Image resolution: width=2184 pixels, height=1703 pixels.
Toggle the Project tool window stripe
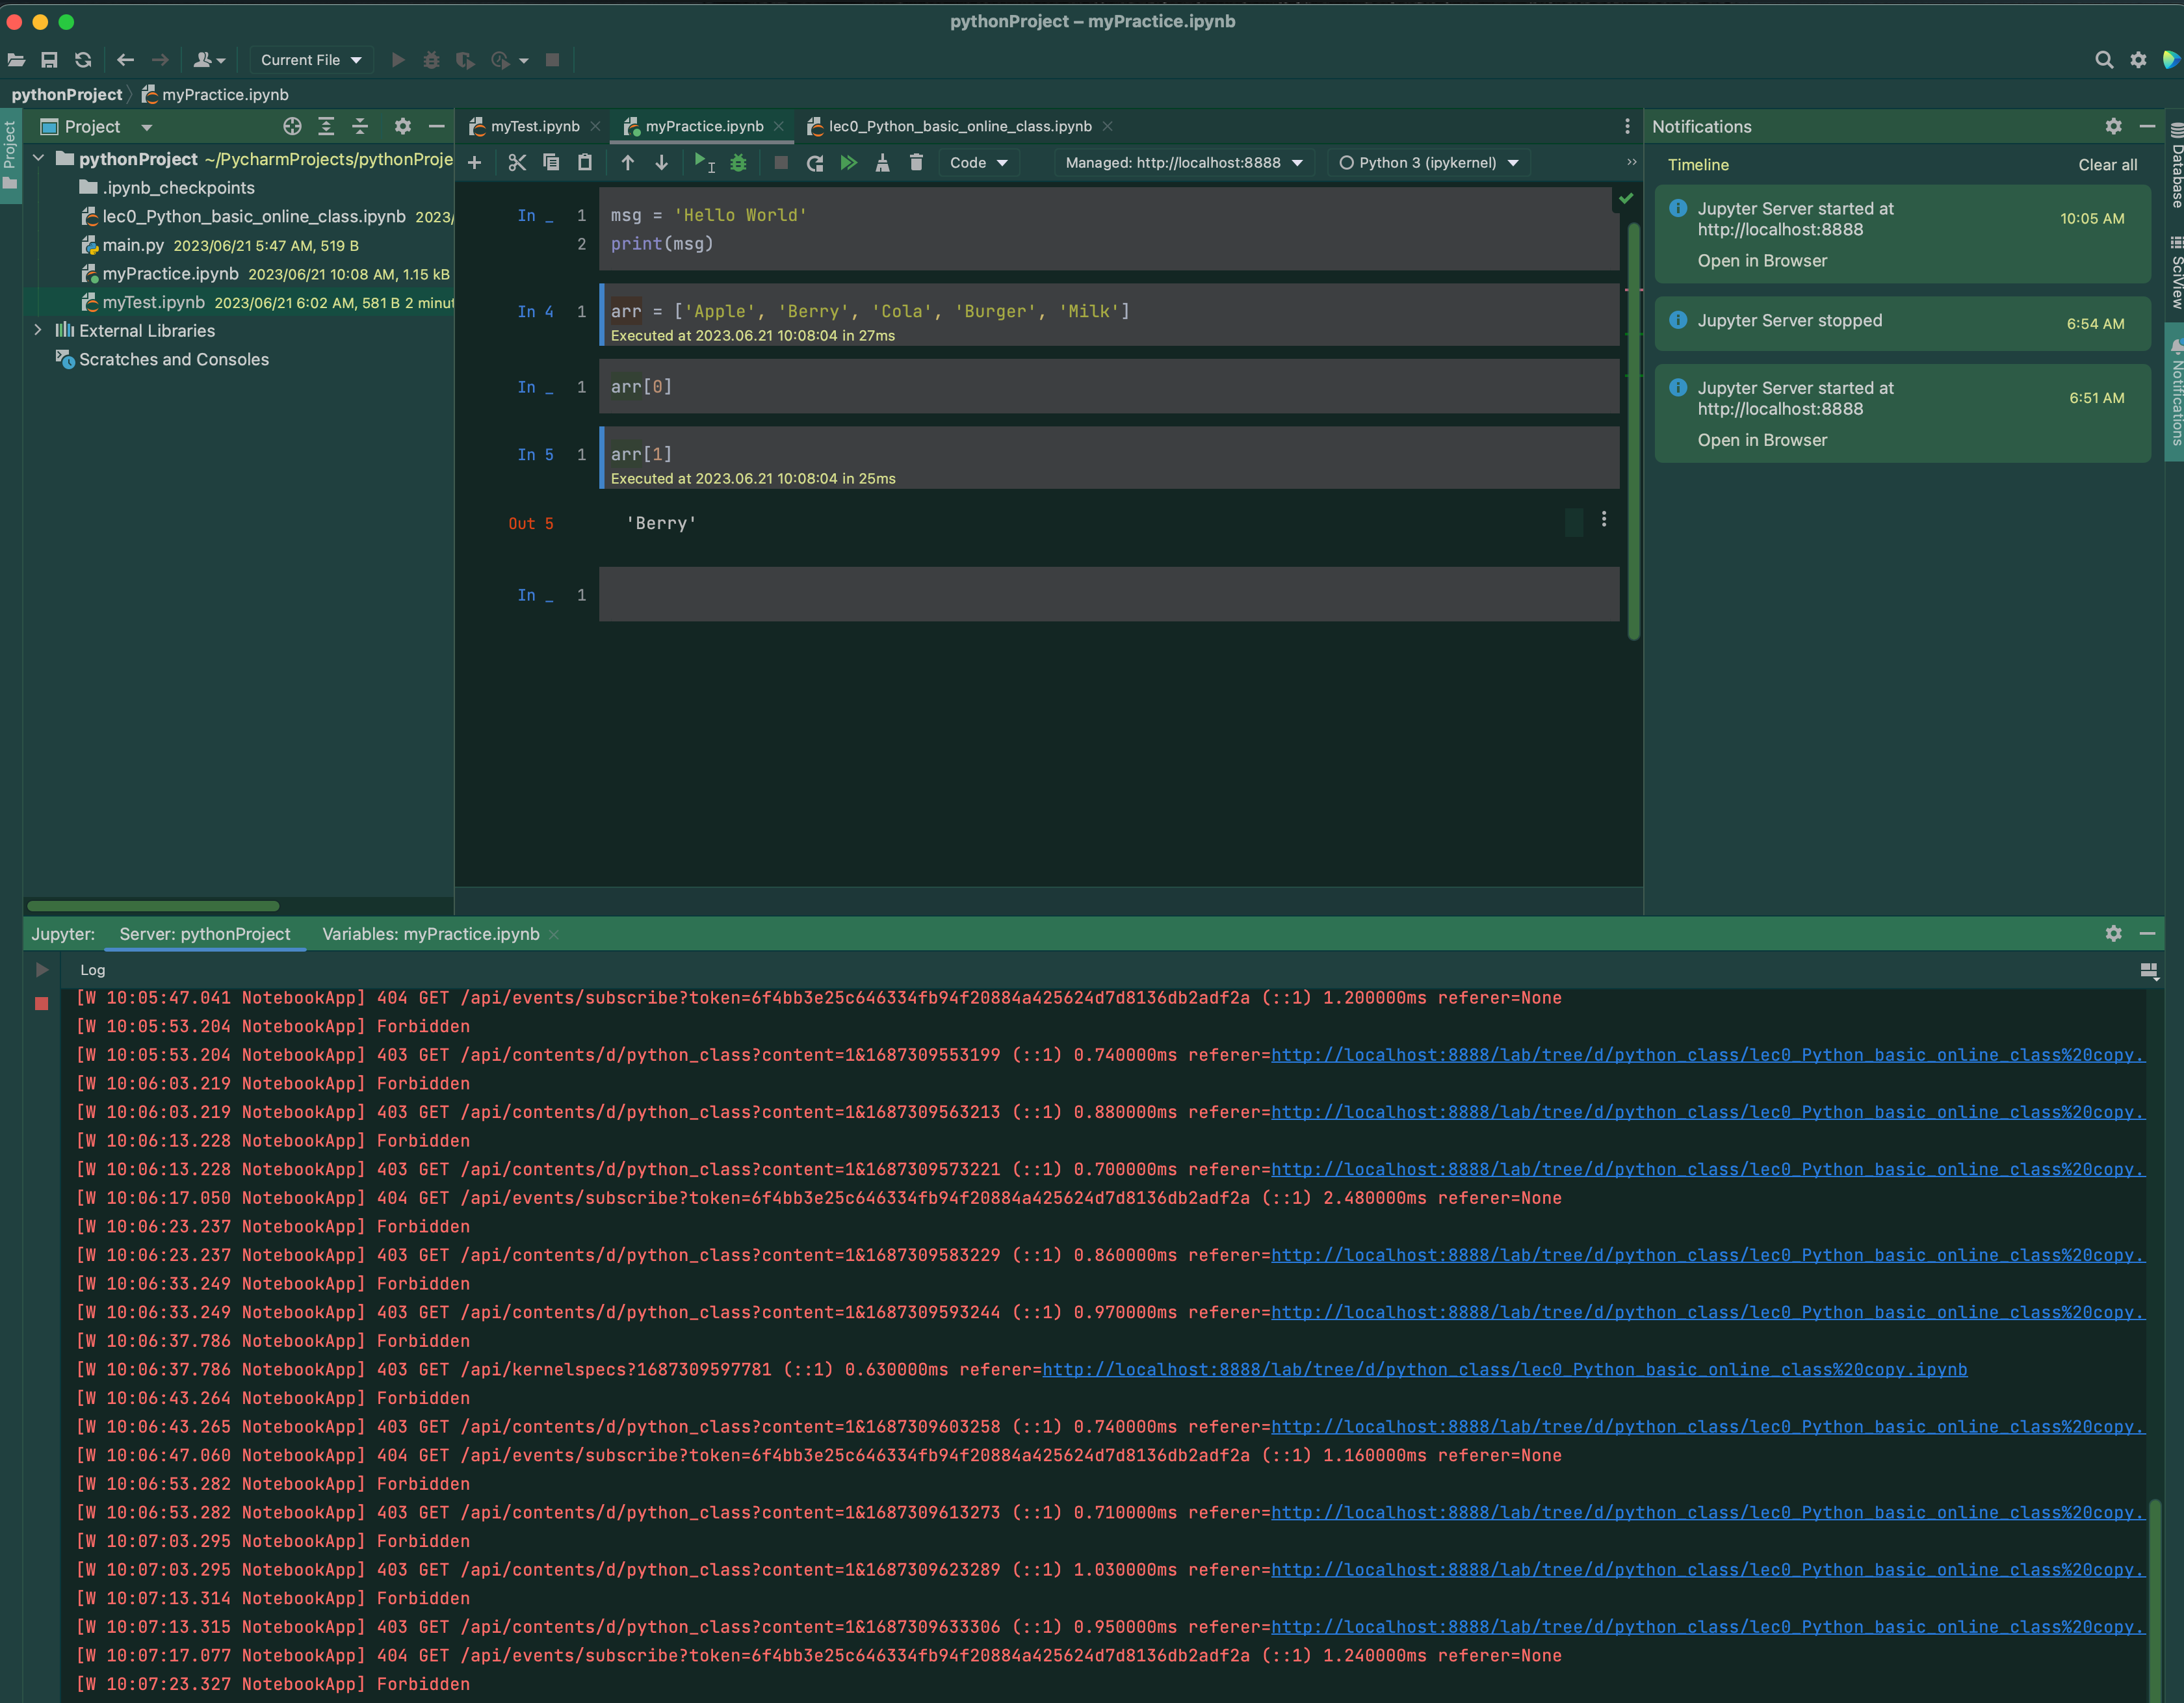(x=10, y=155)
